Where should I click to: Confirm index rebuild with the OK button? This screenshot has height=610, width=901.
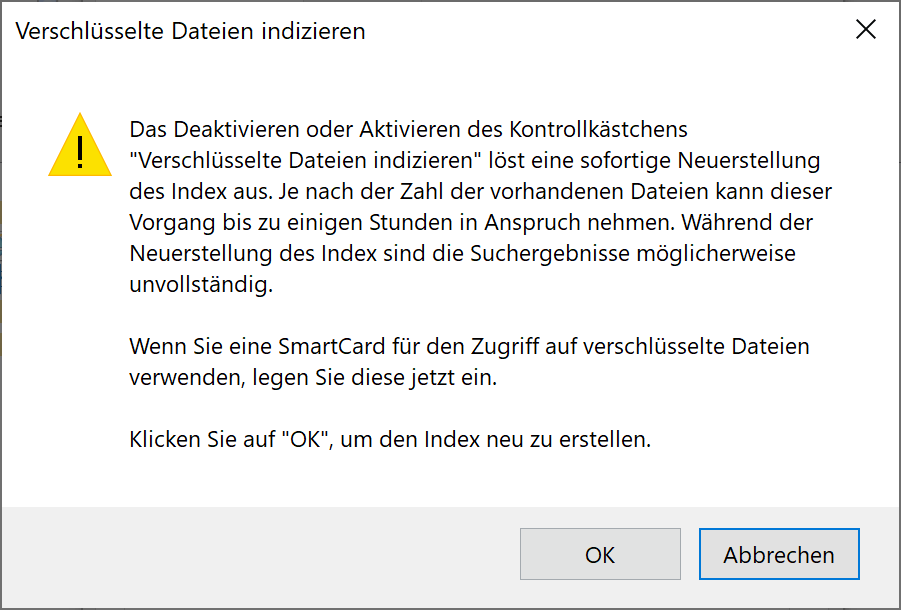click(600, 554)
